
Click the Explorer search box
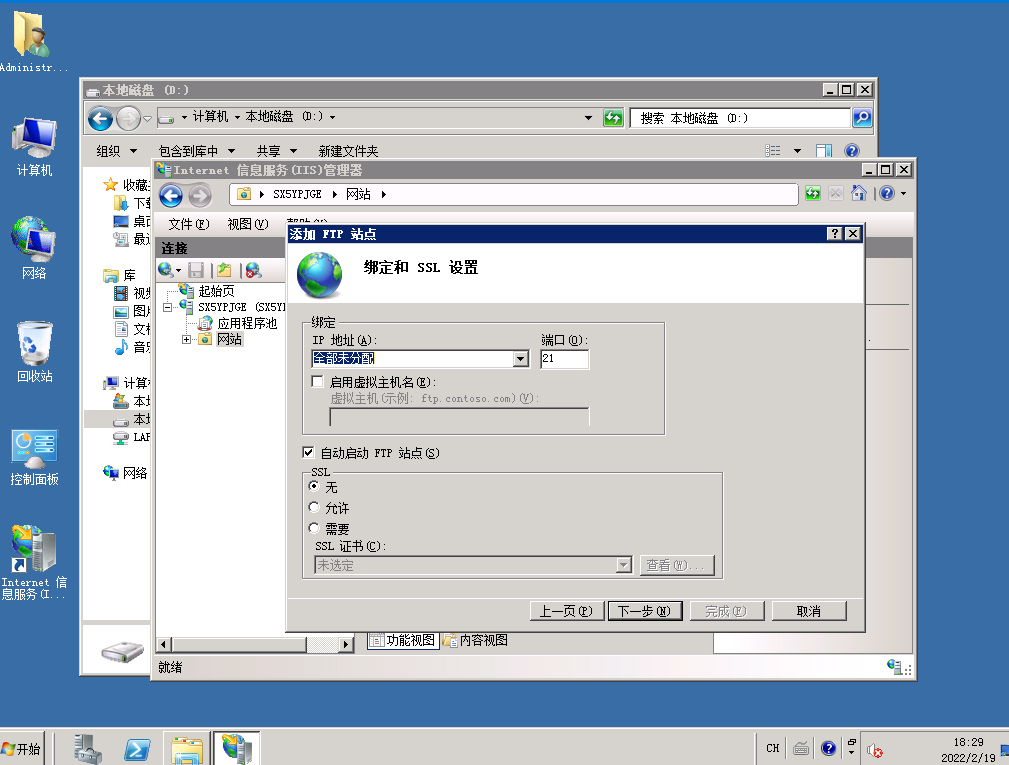[x=740, y=118]
